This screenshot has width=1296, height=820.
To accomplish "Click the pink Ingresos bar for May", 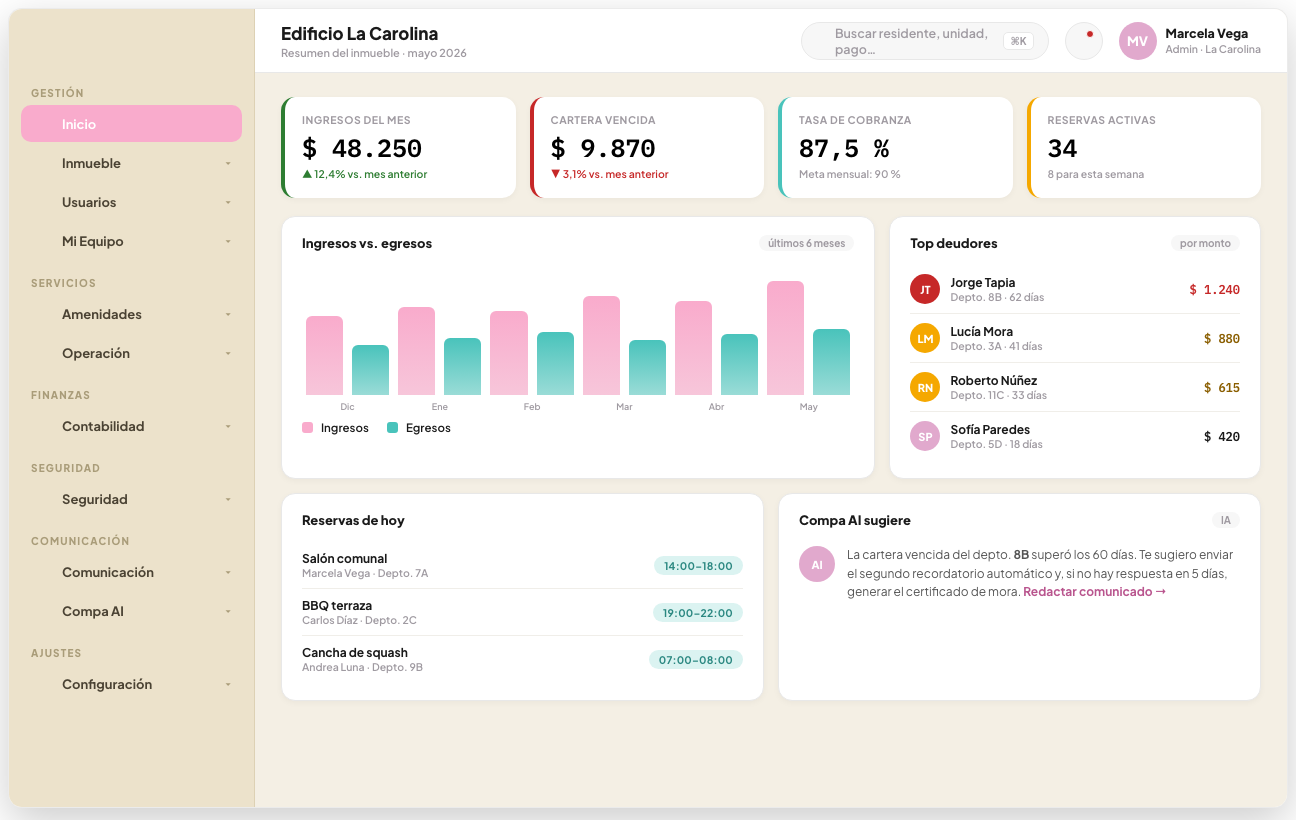I will coord(786,338).
